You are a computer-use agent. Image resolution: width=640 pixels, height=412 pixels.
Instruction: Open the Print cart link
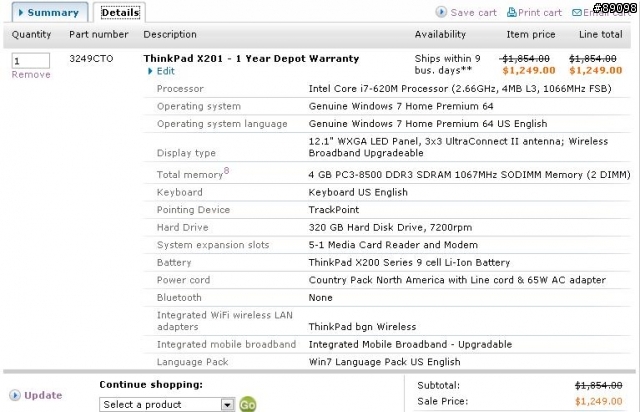540,13
